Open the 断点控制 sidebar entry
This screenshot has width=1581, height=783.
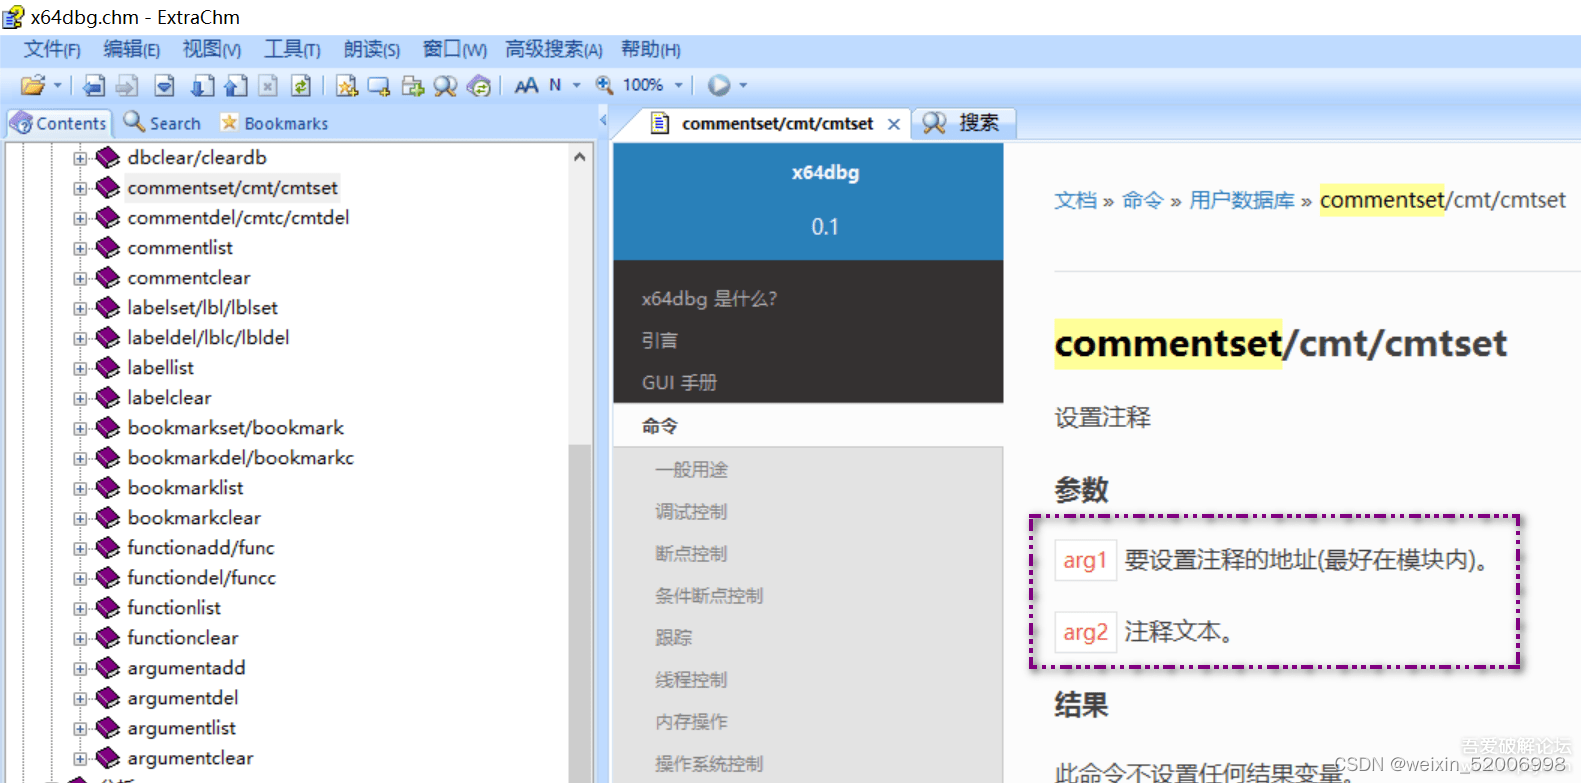(x=691, y=553)
